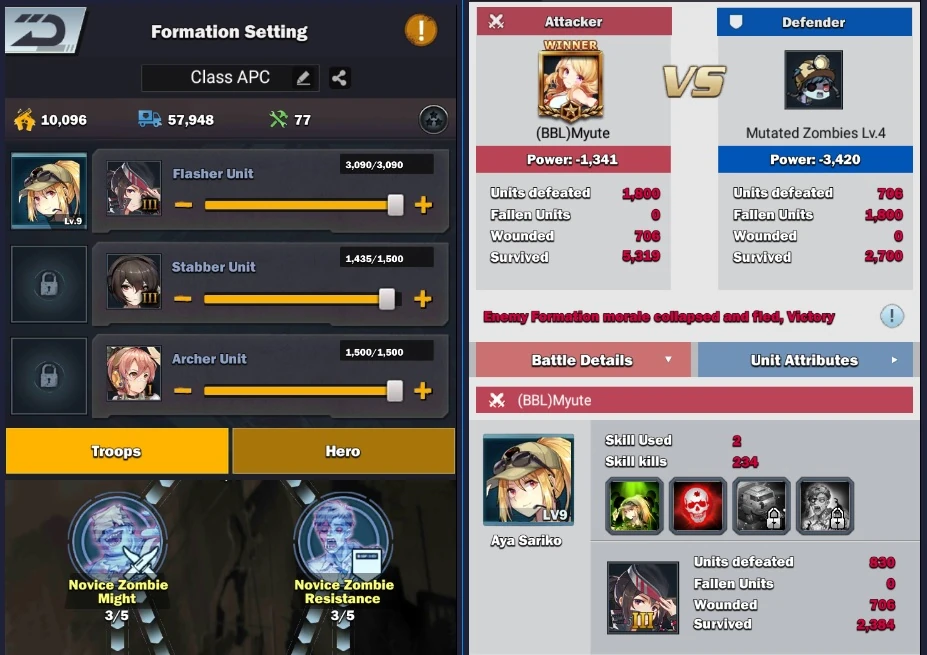The height and width of the screenshot is (655, 927).
Task: Click the Stabber Unit slider handle
Action: [x=387, y=299]
